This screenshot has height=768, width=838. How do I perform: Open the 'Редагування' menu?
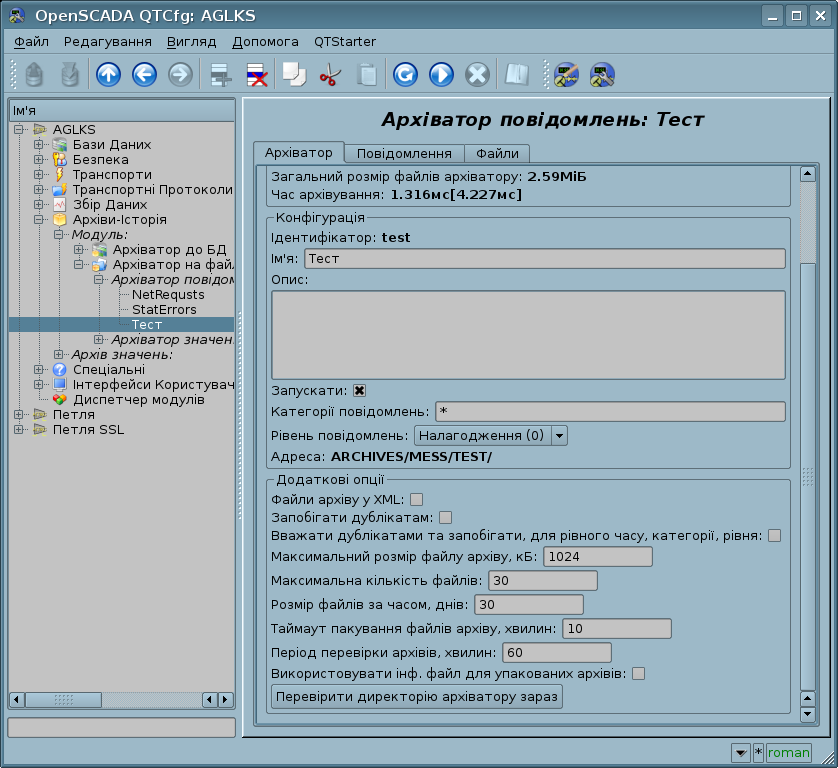(x=108, y=42)
